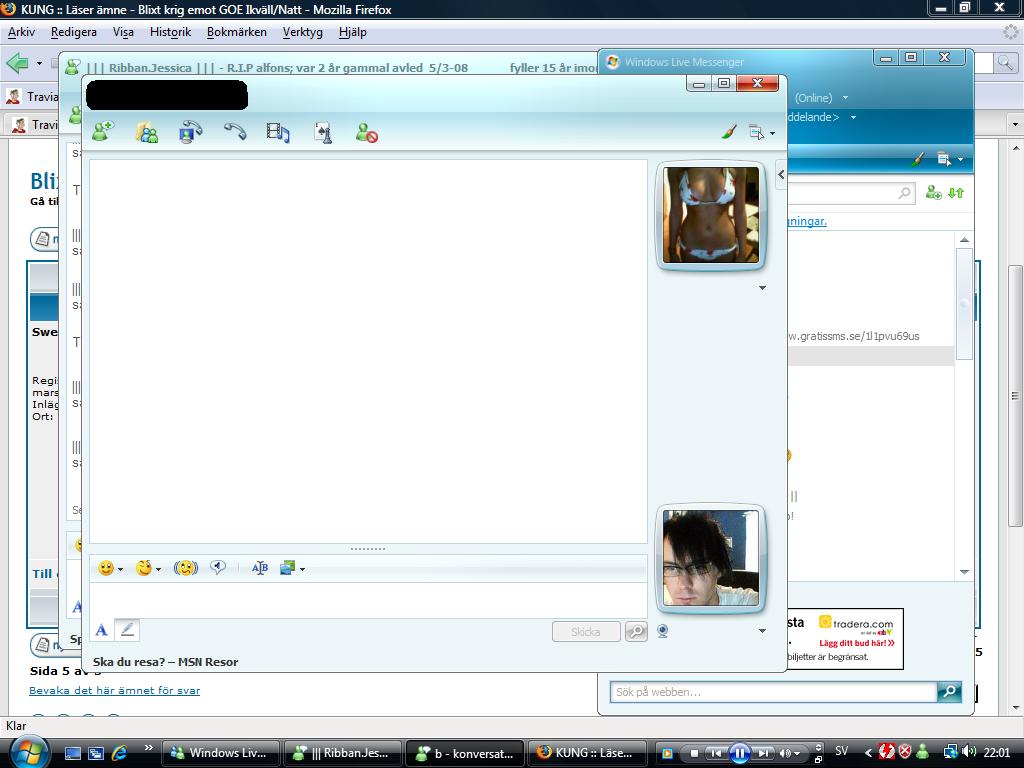Open the smiley emoticon picker
This screenshot has height=768, width=1024.
pos(110,568)
